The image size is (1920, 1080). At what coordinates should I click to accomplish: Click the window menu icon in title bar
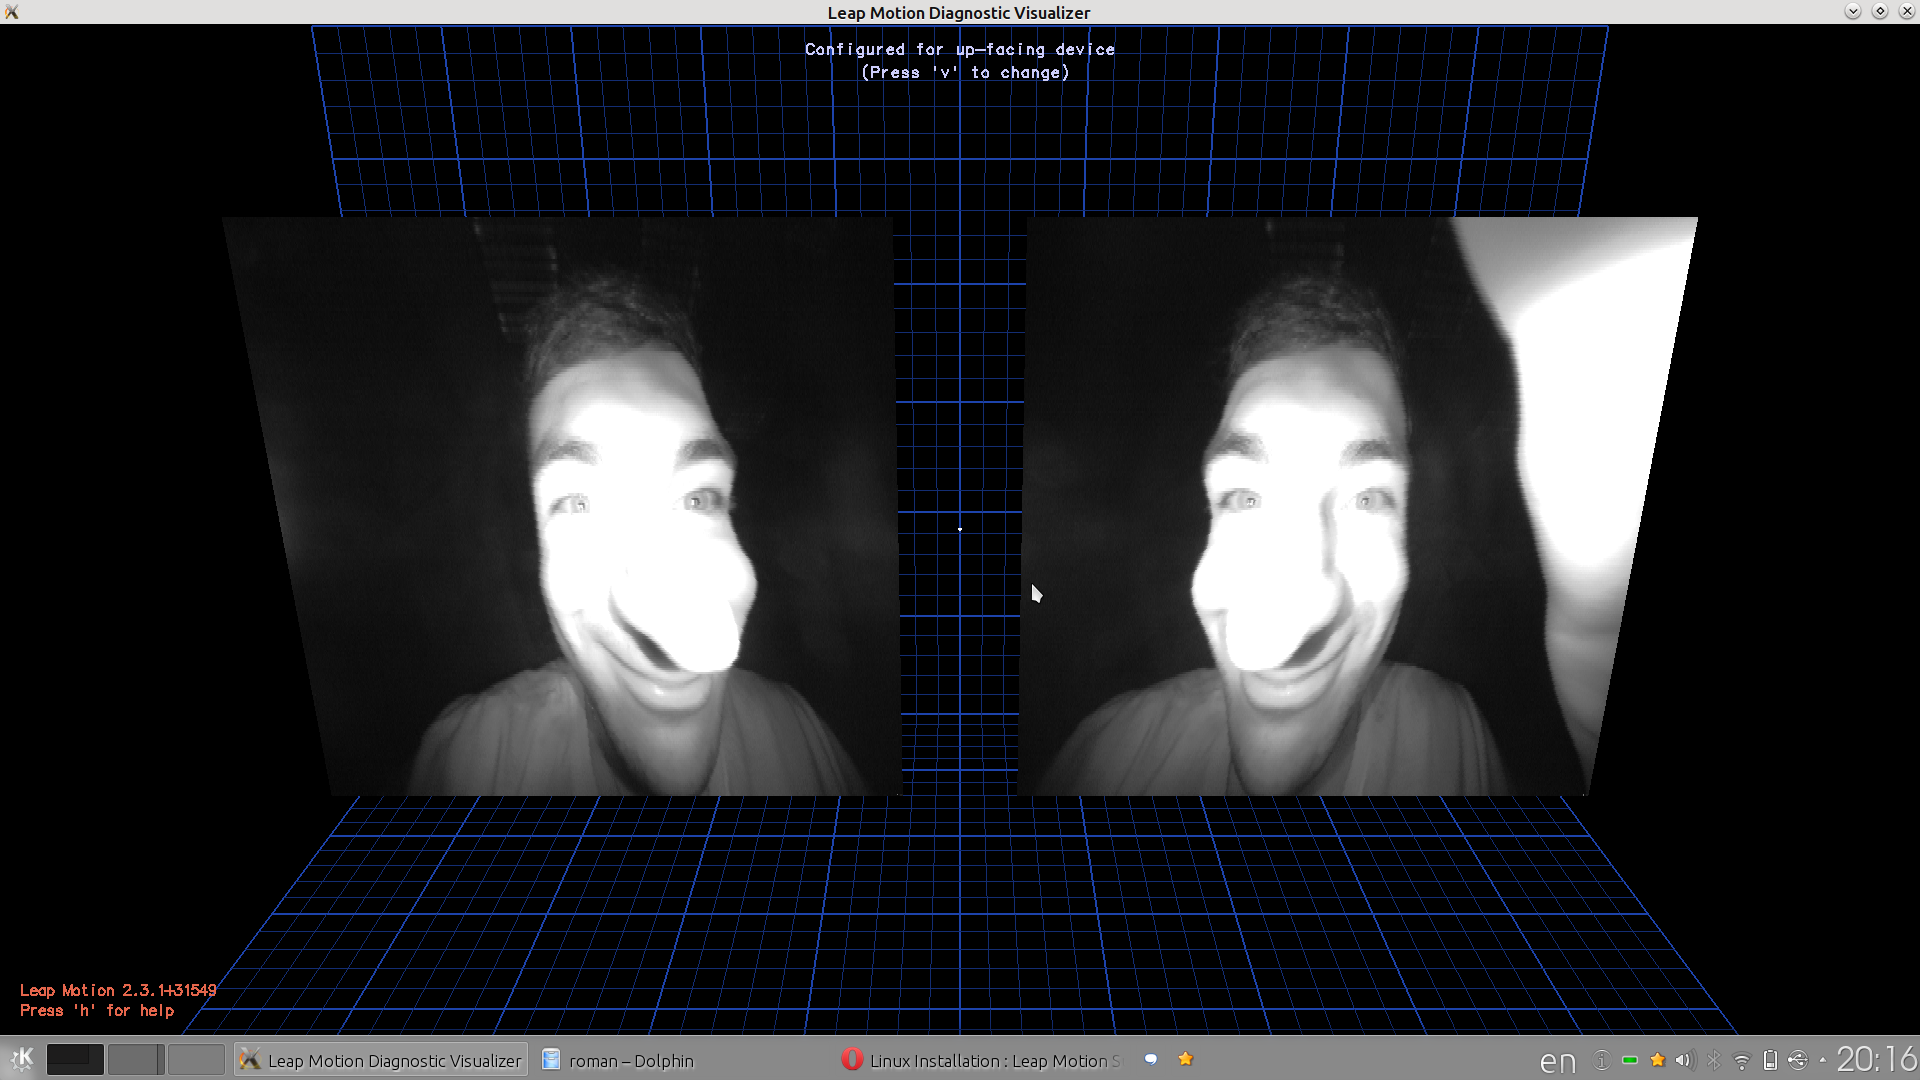(12, 12)
